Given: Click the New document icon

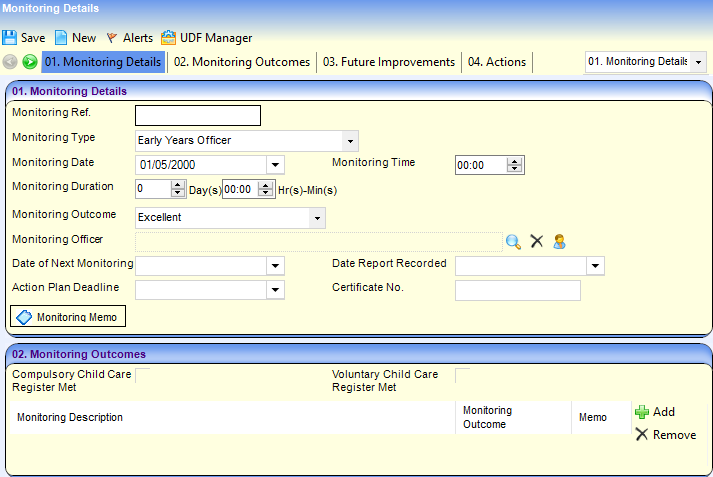Looking at the screenshot, I should [x=61, y=38].
